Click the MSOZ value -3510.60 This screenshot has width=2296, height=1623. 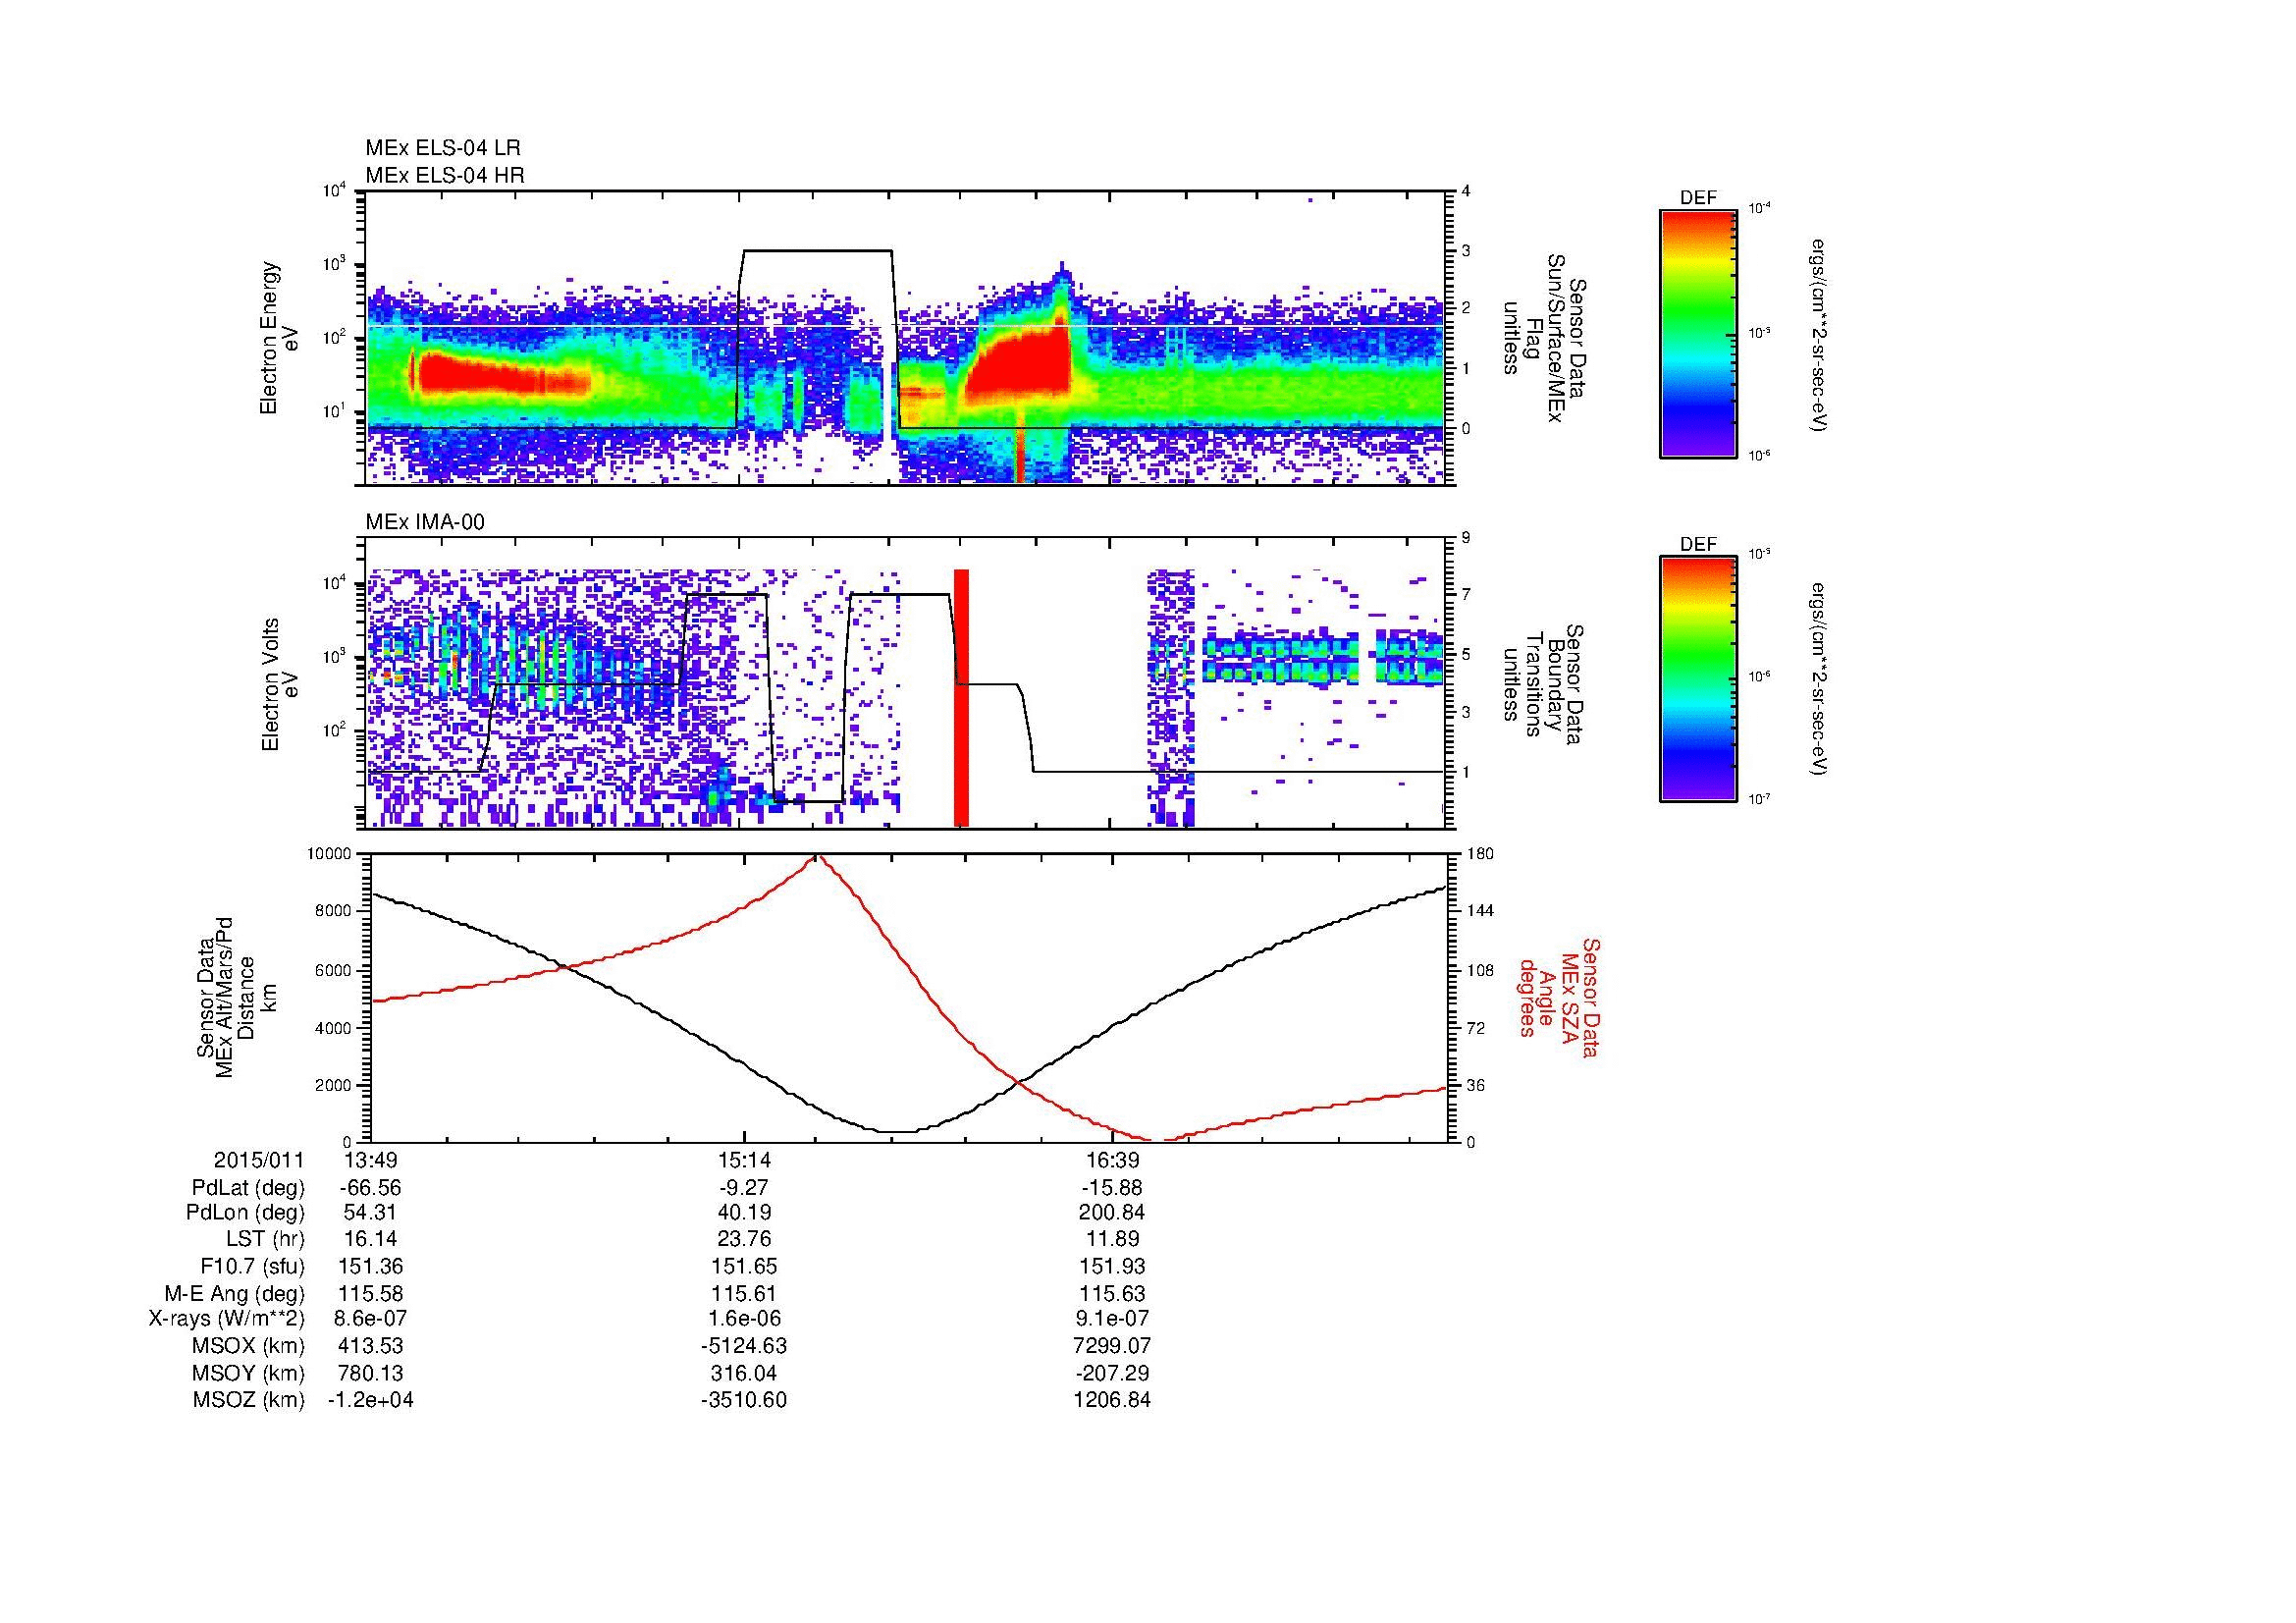[x=744, y=1401]
